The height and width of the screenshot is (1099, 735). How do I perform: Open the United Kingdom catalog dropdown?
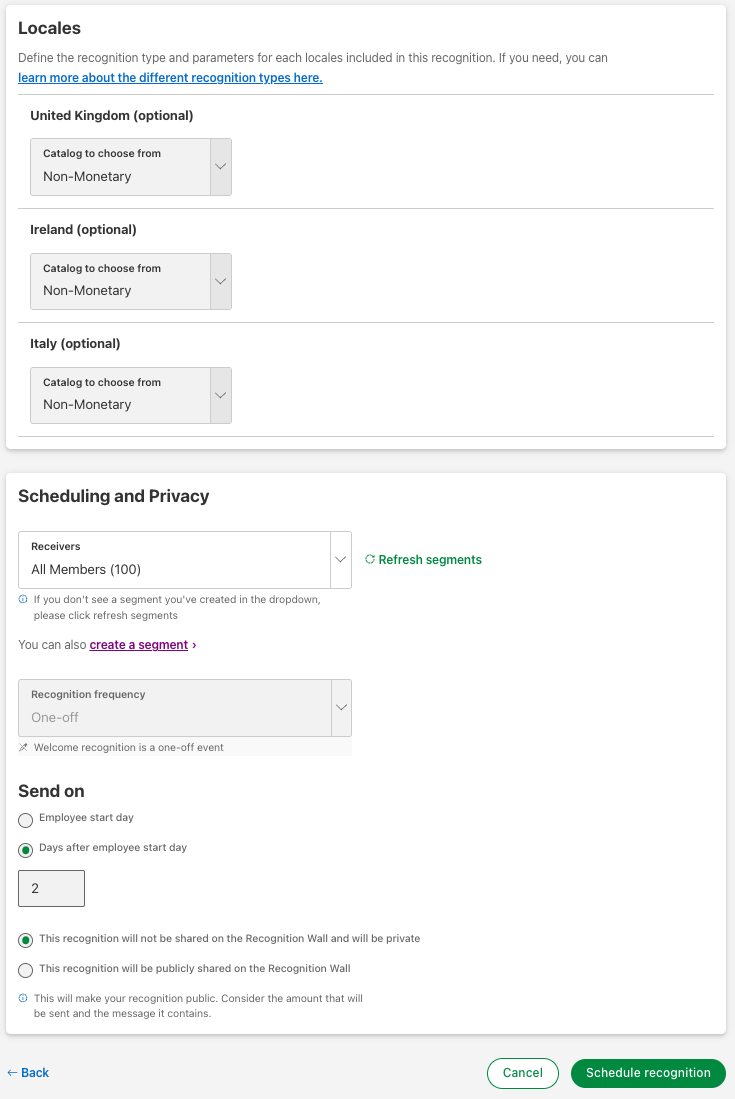coord(131,167)
